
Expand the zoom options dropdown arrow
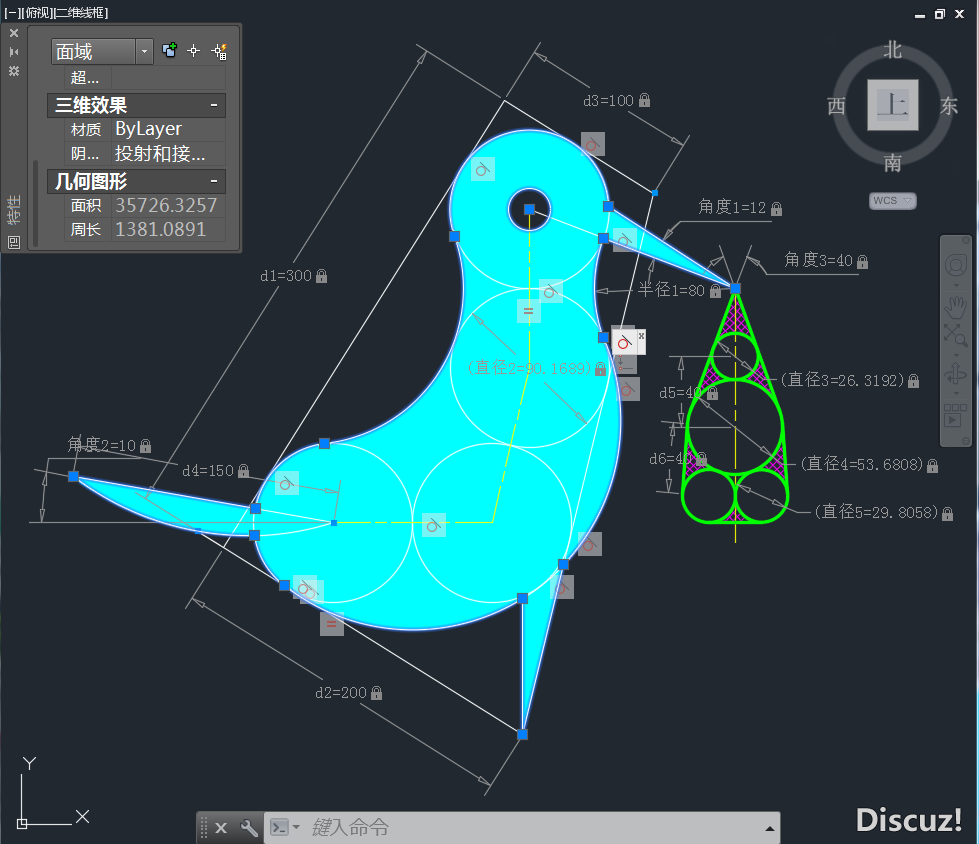click(x=956, y=356)
